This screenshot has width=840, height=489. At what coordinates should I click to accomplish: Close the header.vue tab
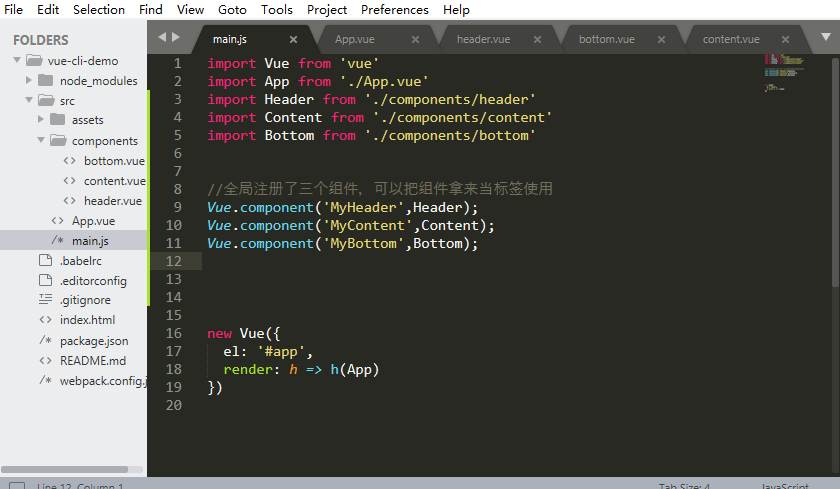537,40
